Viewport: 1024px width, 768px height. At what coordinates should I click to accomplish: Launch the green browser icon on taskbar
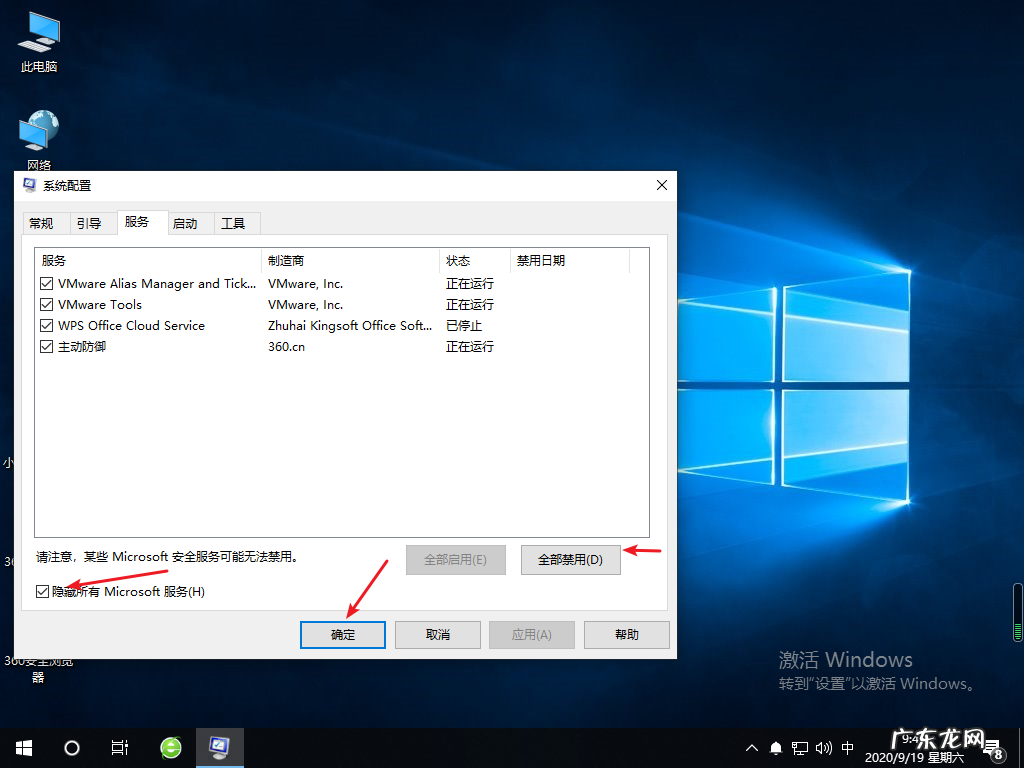(169, 747)
